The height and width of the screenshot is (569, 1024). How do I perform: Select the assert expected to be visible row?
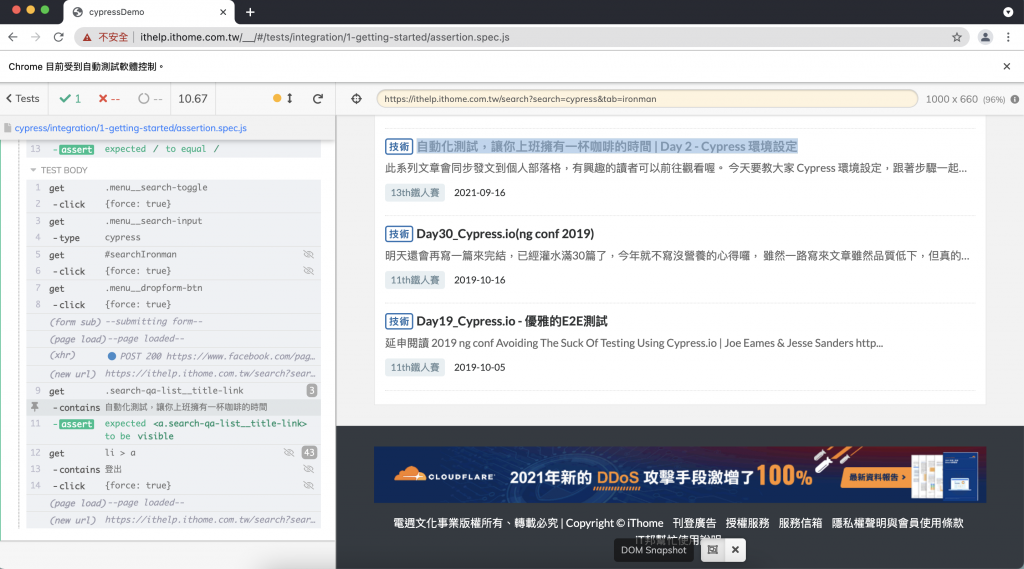pos(174,430)
